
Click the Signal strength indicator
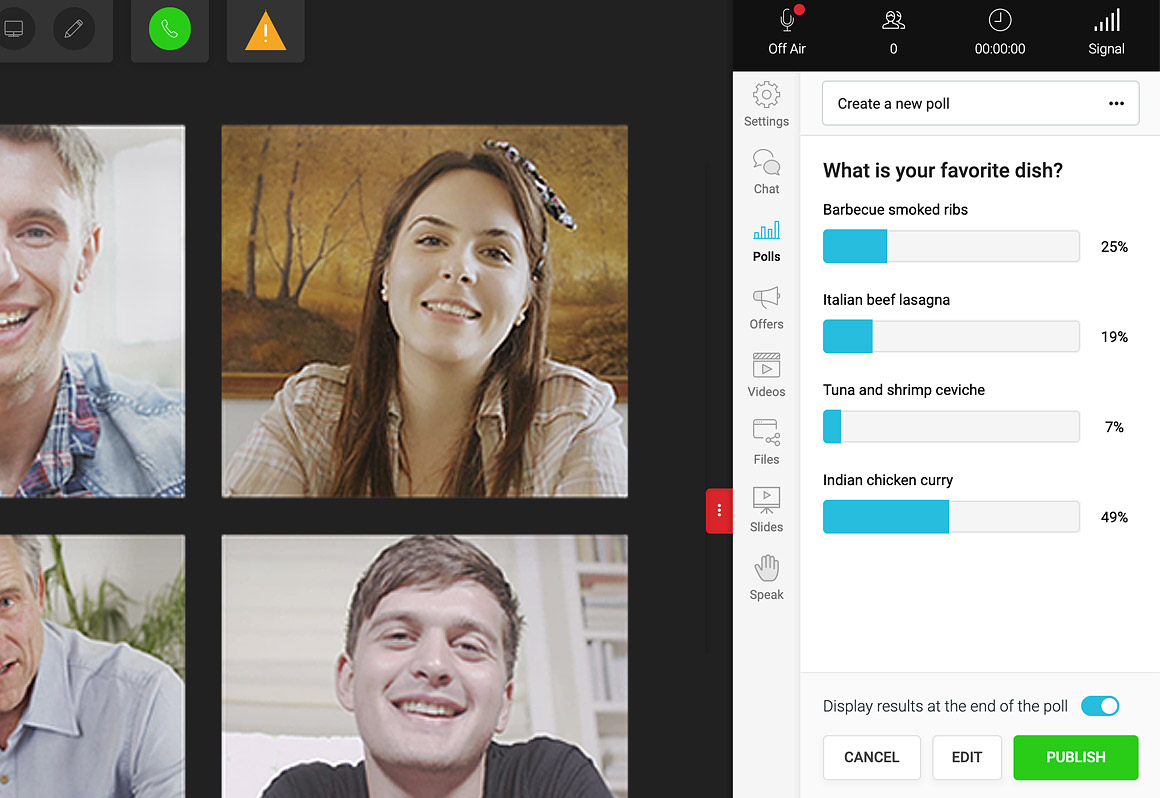1106,30
